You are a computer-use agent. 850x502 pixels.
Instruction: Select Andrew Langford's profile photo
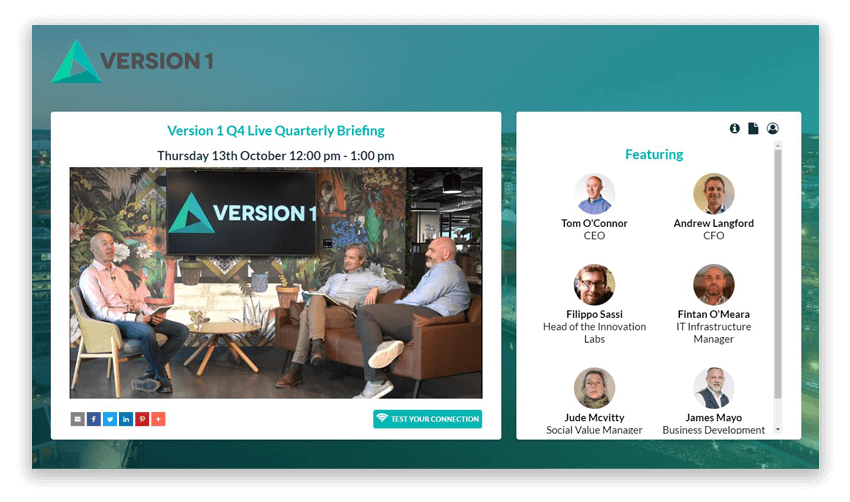click(713, 194)
